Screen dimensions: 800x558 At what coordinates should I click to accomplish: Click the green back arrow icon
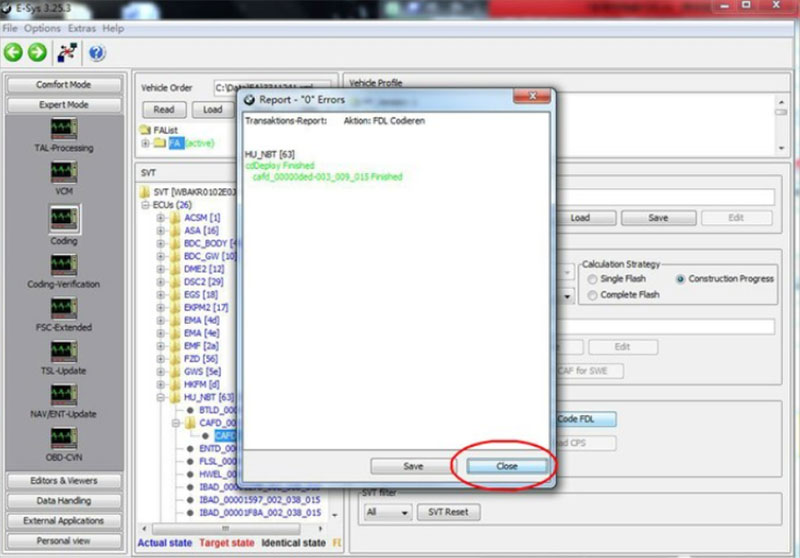pyautogui.click(x=13, y=53)
